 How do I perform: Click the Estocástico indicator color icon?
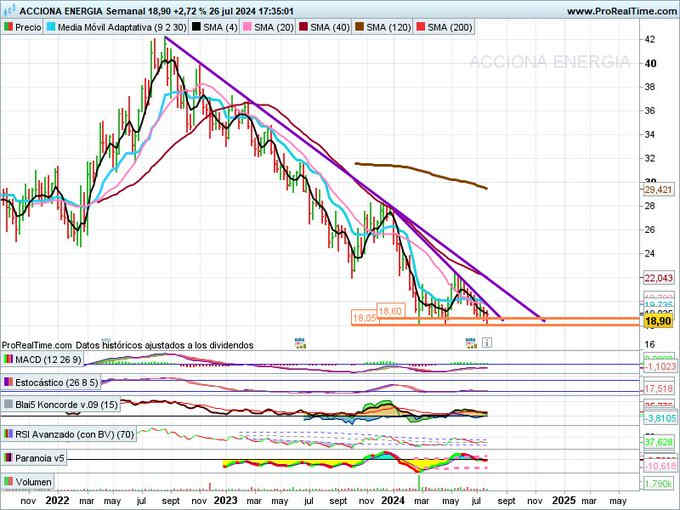click(8, 382)
